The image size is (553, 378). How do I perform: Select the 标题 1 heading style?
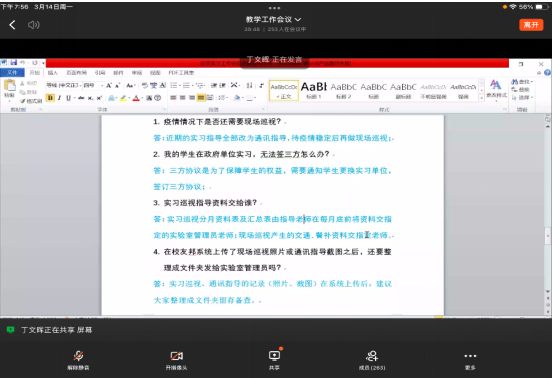[314, 90]
